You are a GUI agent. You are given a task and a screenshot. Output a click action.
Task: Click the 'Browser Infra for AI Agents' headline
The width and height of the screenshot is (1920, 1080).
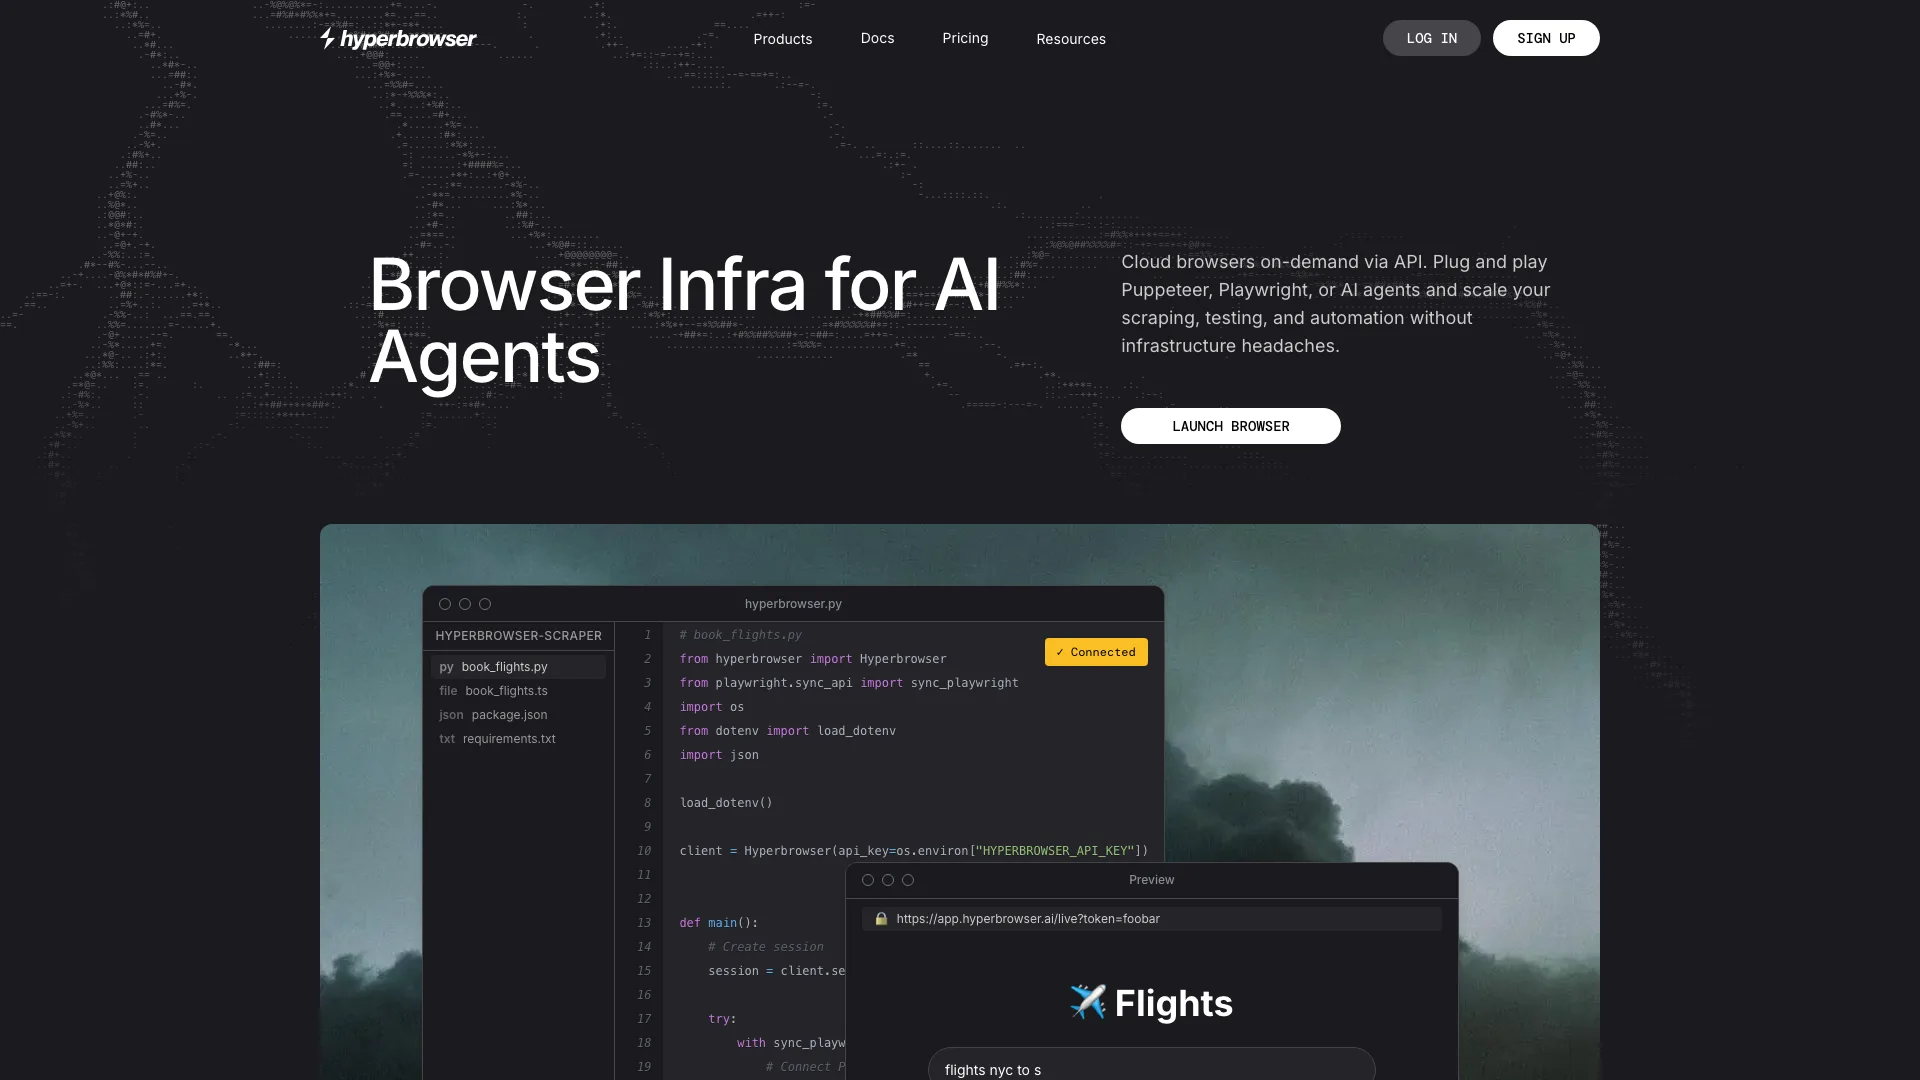(x=684, y=320)
